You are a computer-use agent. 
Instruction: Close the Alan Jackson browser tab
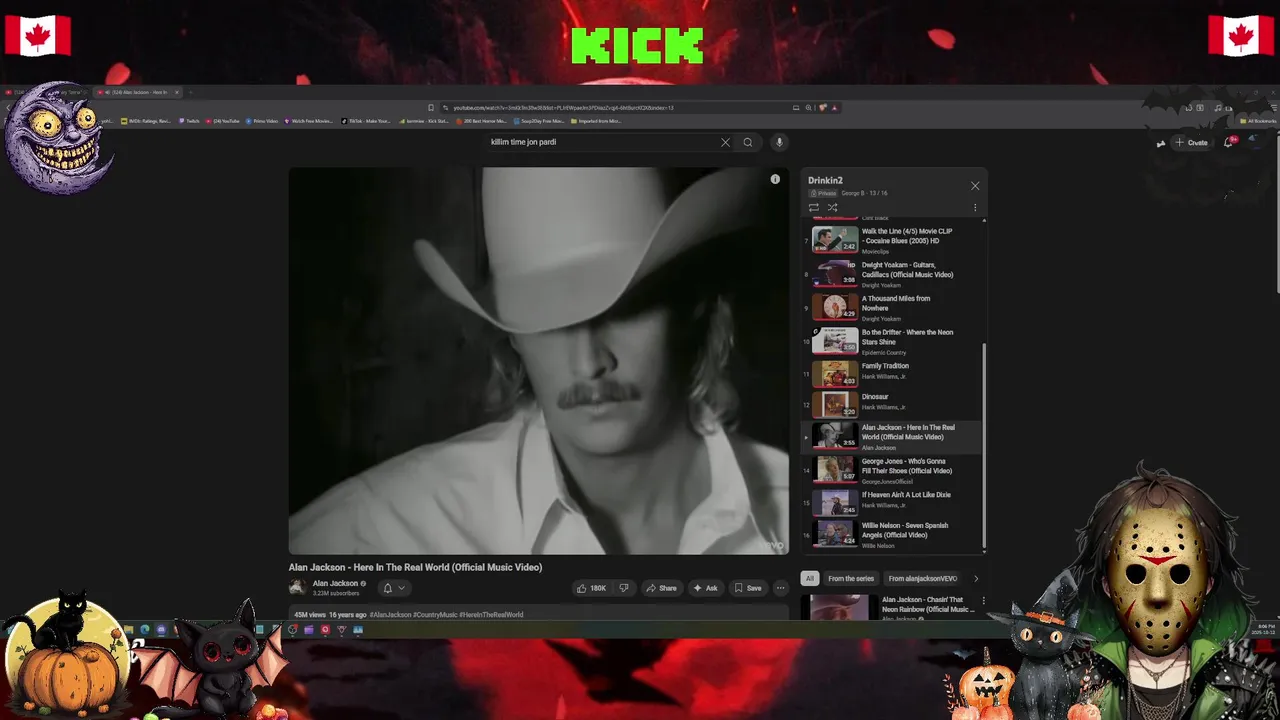(177, 92)
